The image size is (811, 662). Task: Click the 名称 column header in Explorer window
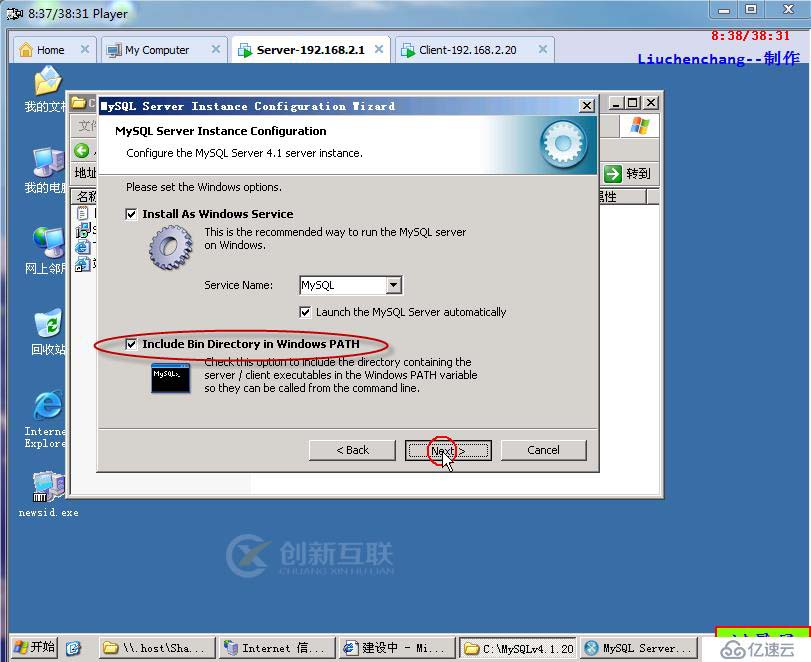click(84, 197)
